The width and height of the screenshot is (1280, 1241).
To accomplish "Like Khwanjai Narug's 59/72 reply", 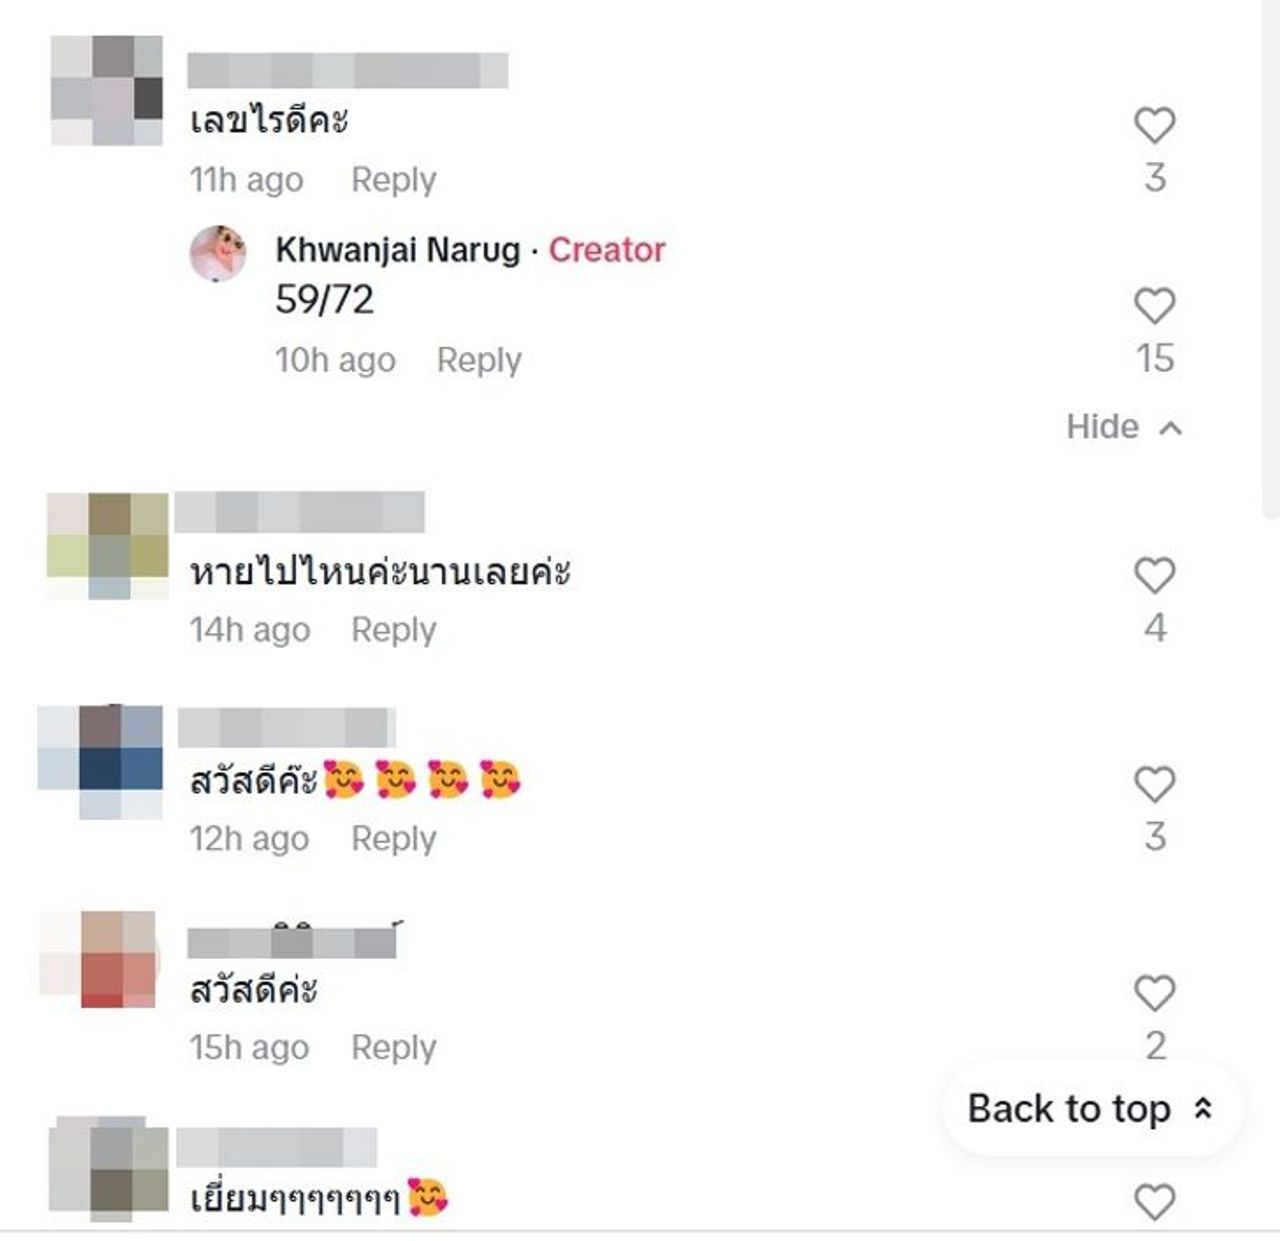I will [1154, 305].
